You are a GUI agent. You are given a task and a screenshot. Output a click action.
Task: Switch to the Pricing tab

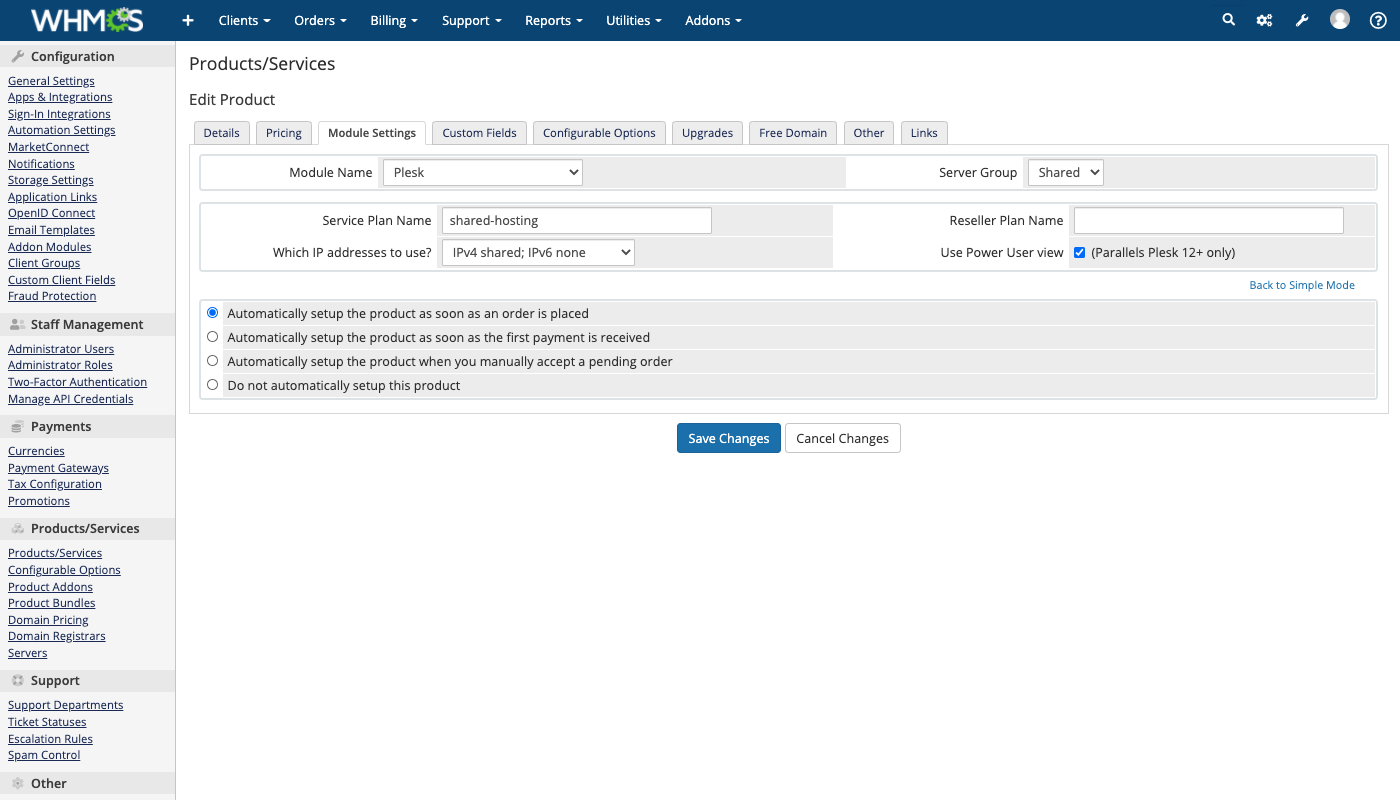coord(284,133)
